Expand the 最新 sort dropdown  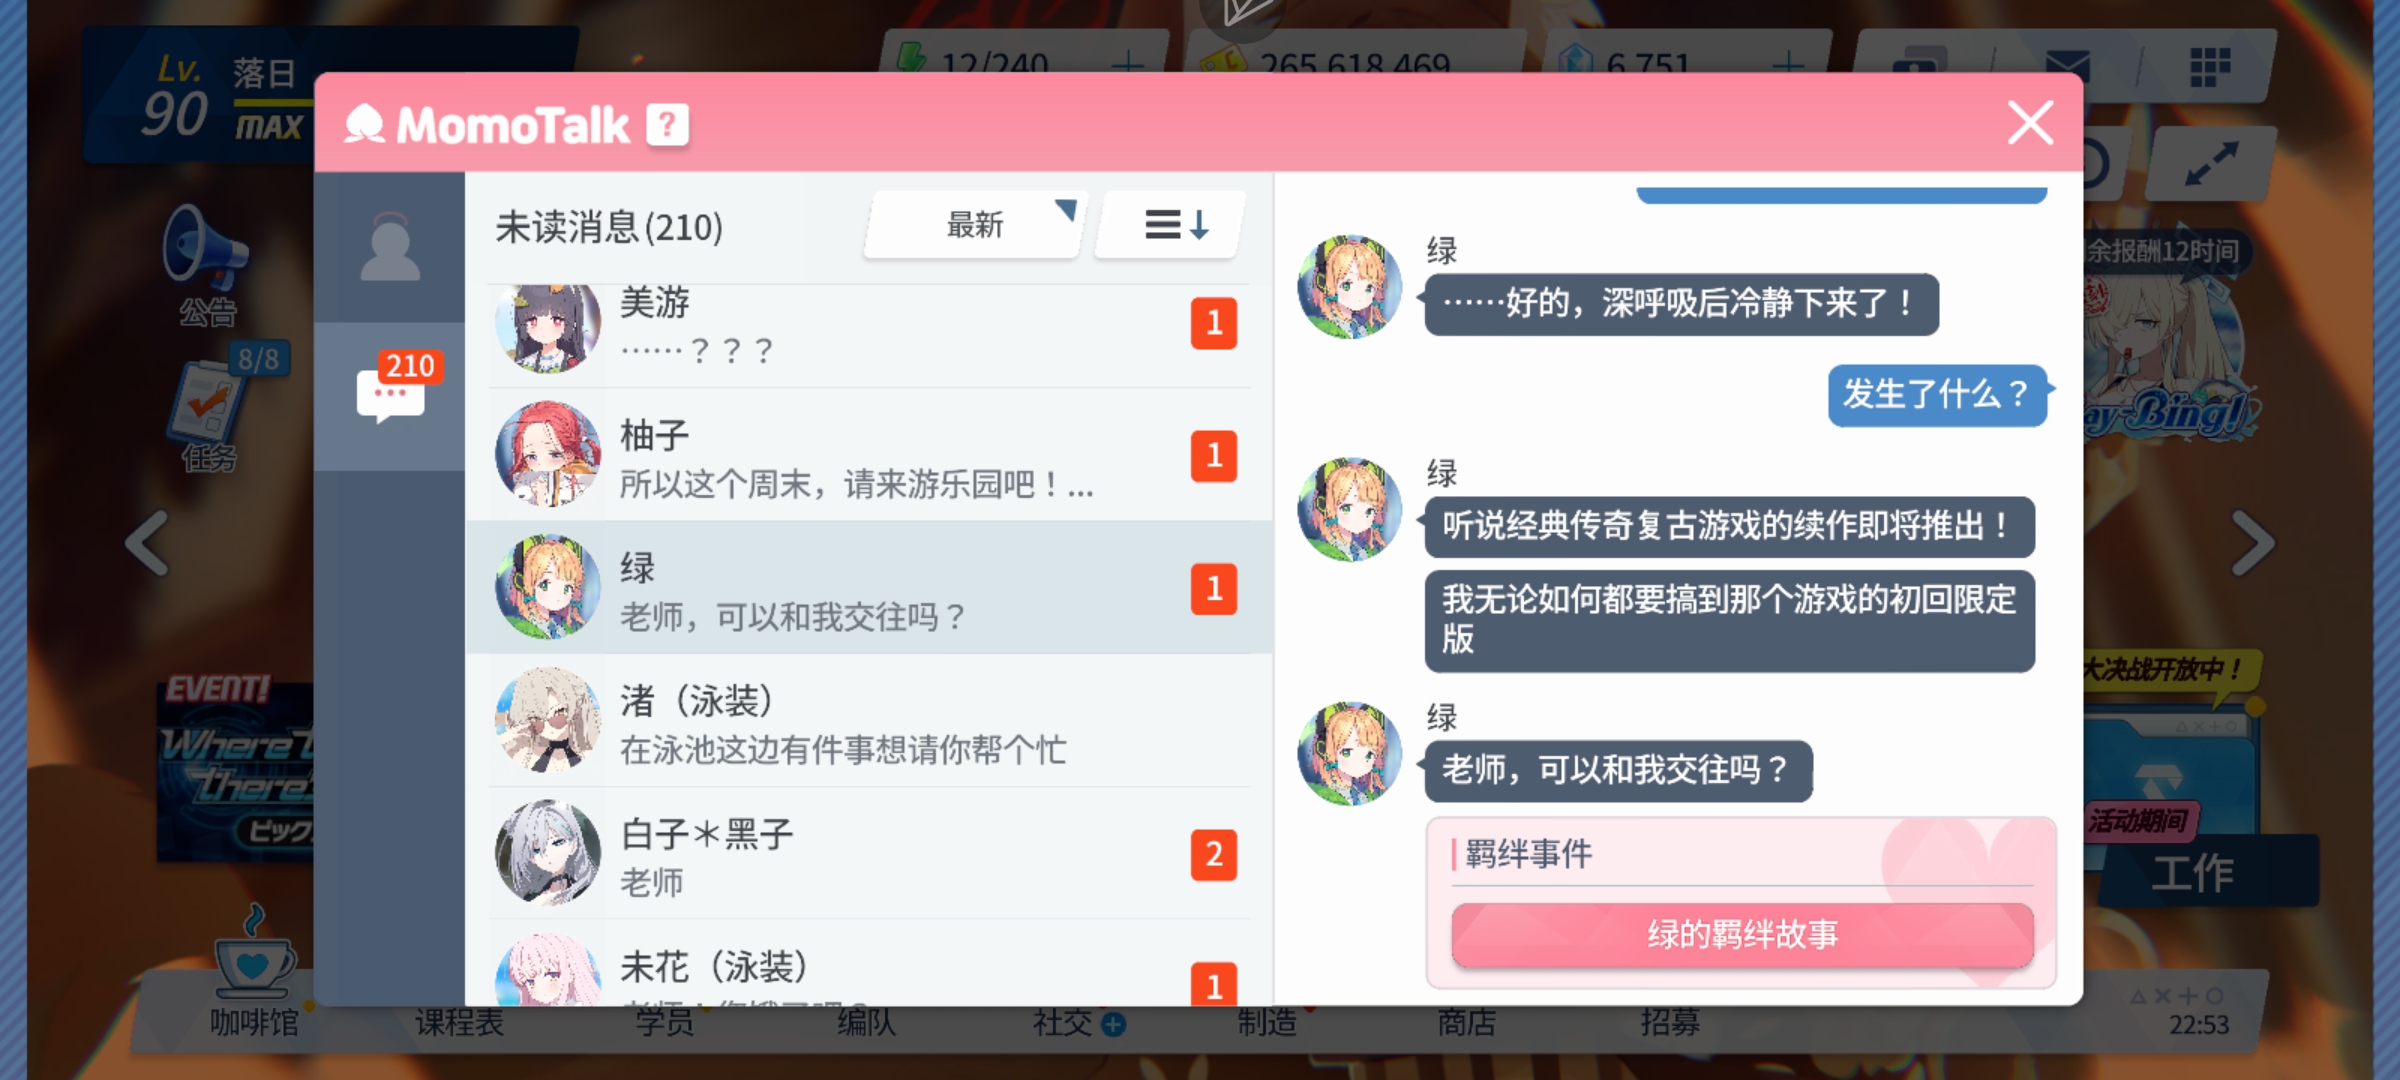(x=976, y=225)
